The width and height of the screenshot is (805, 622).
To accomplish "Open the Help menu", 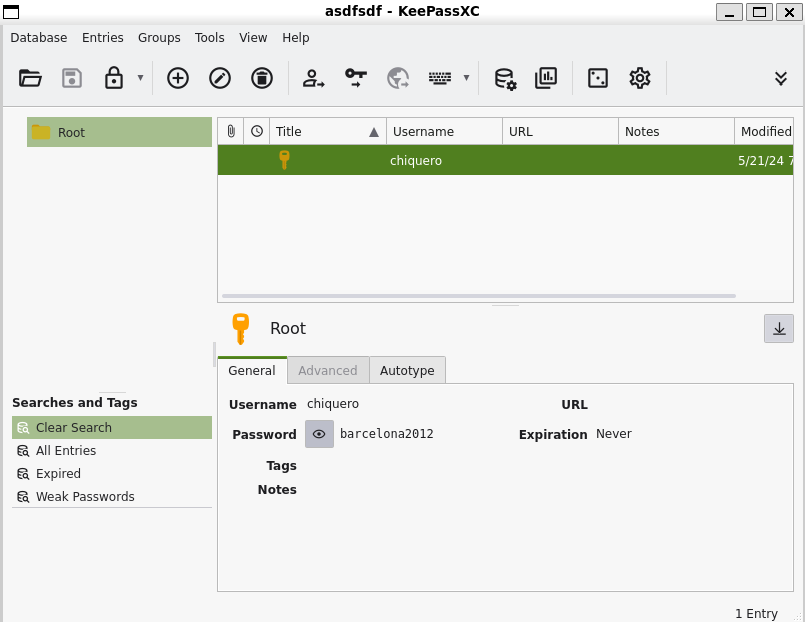I will pos(296,37).
